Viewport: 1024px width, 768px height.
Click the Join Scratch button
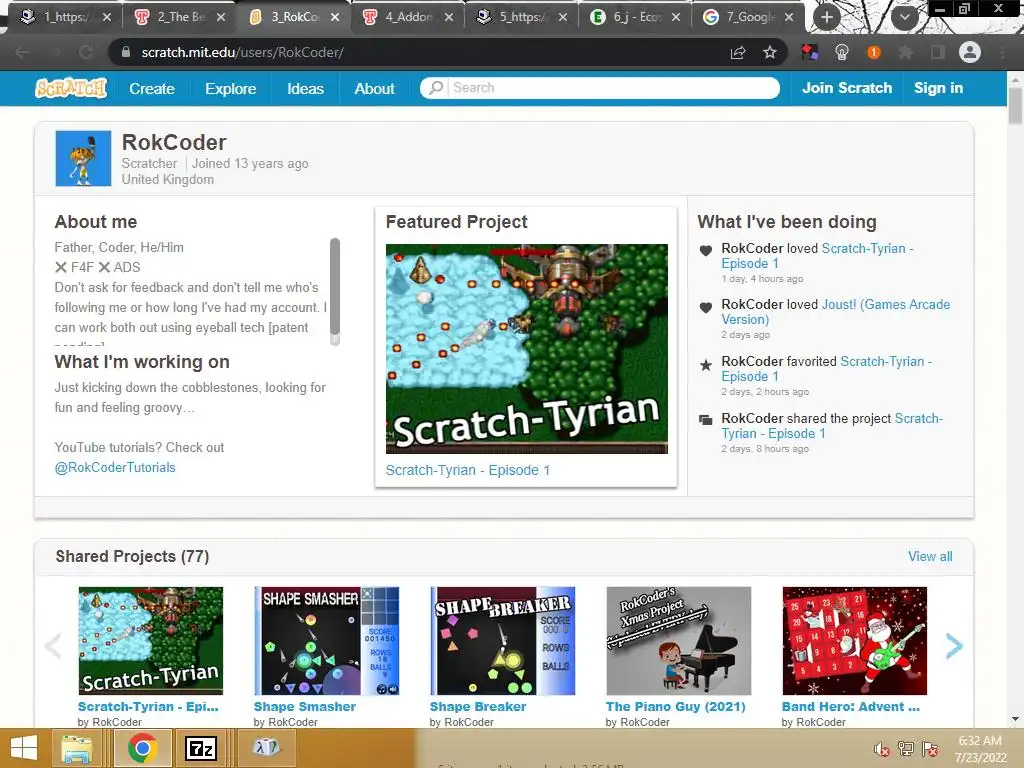(846, 88)
